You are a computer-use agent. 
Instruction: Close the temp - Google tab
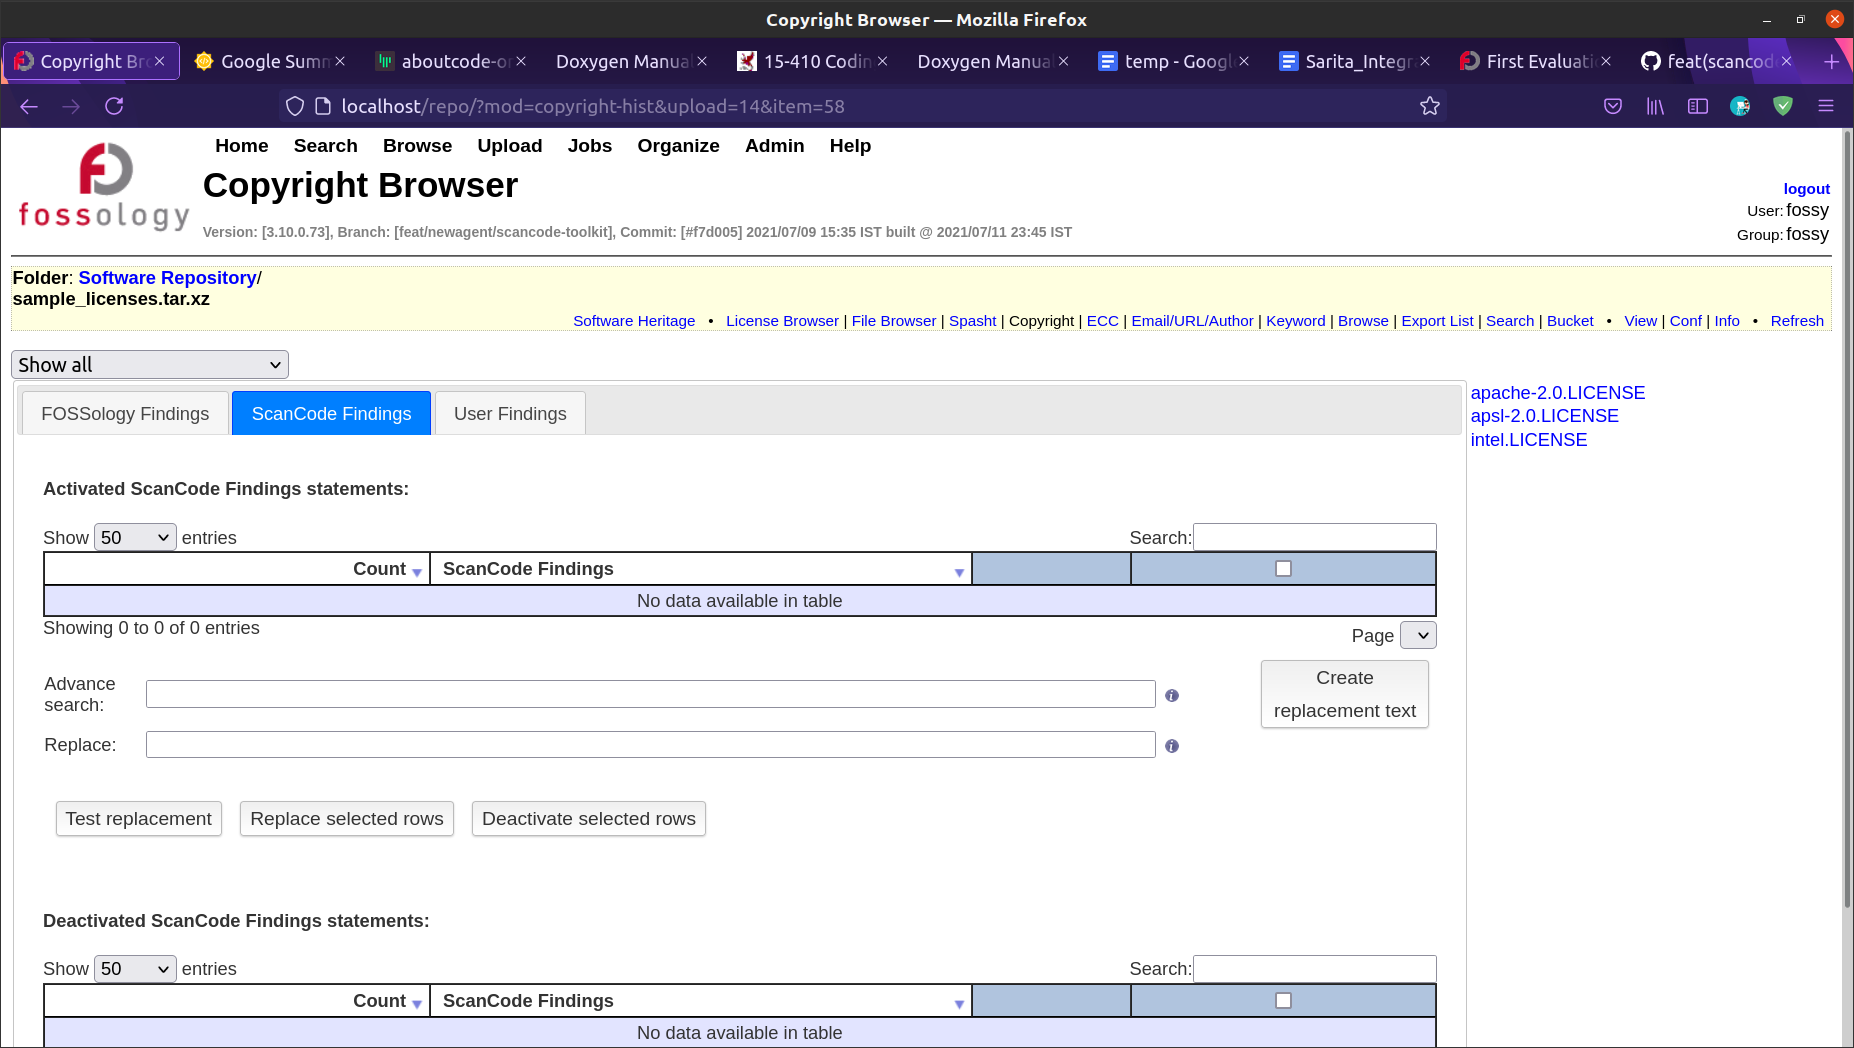(x=1244, y=61)
